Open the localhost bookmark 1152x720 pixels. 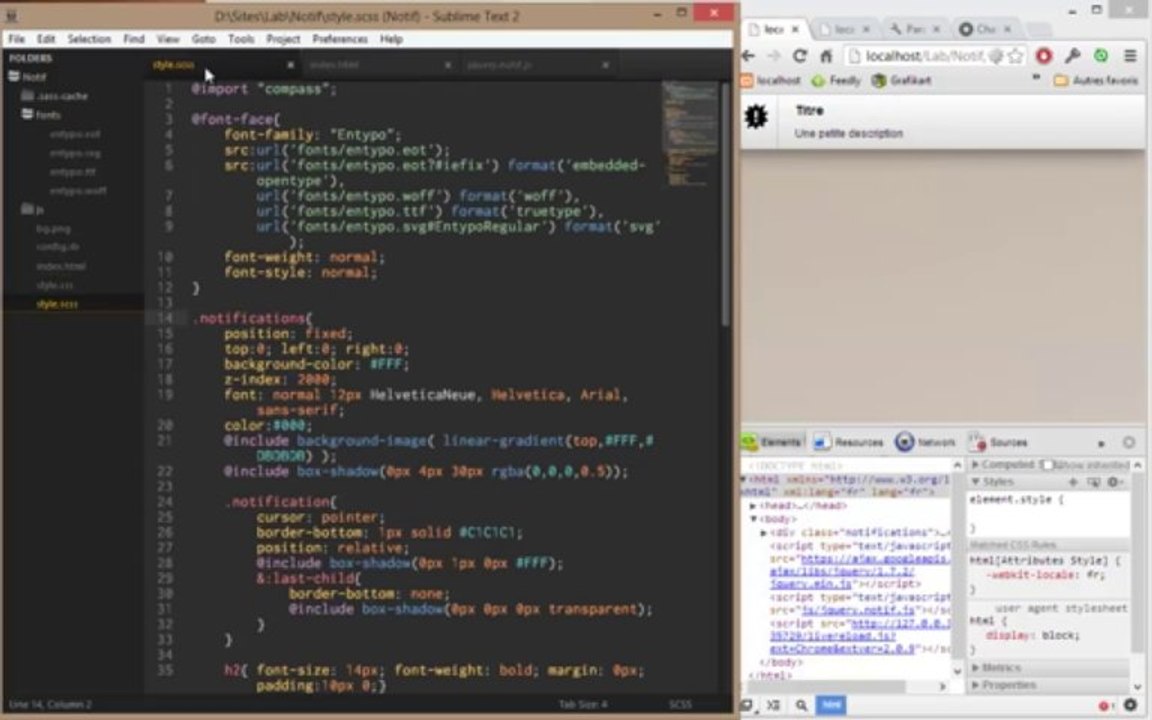770,80
